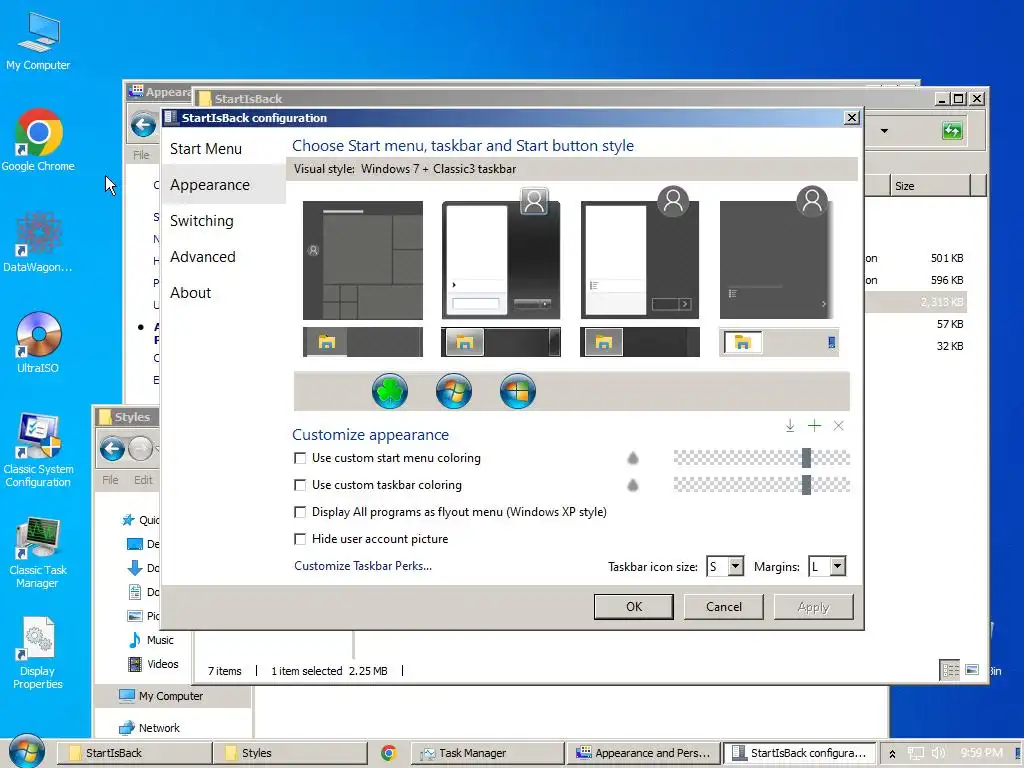Click OK to confirm settings
Screen dimensions: 1024x768
click(x=633, y=607)
